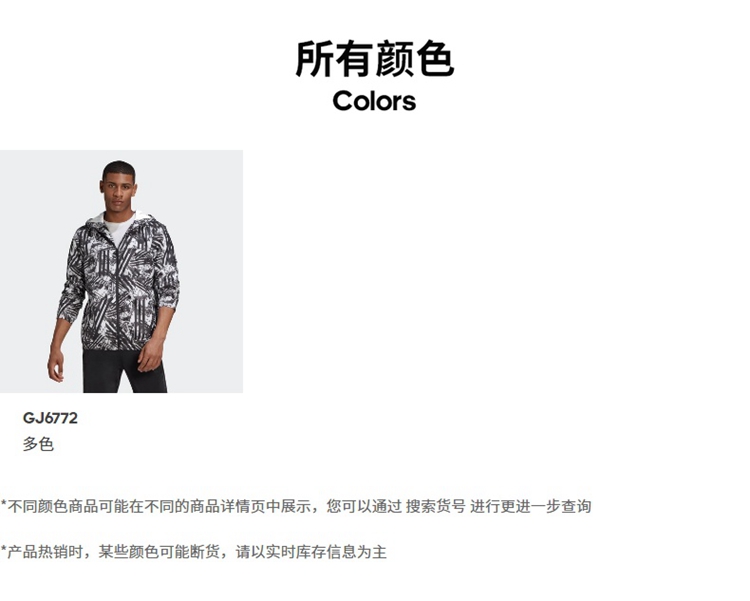Click the 所有颜色 heading
Viewport: 750px width, 601px height.
click(x=375, y=59)
